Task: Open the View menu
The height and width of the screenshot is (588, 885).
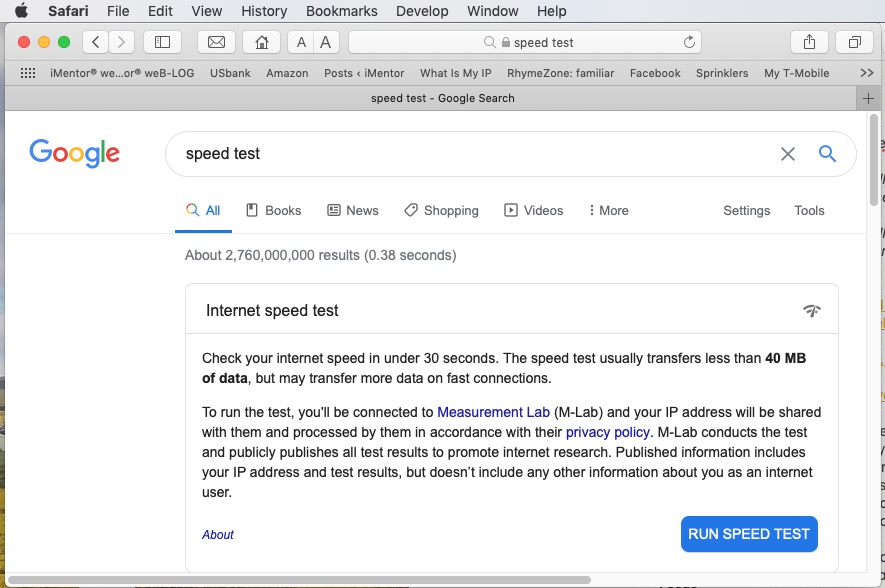Action: 207,11
